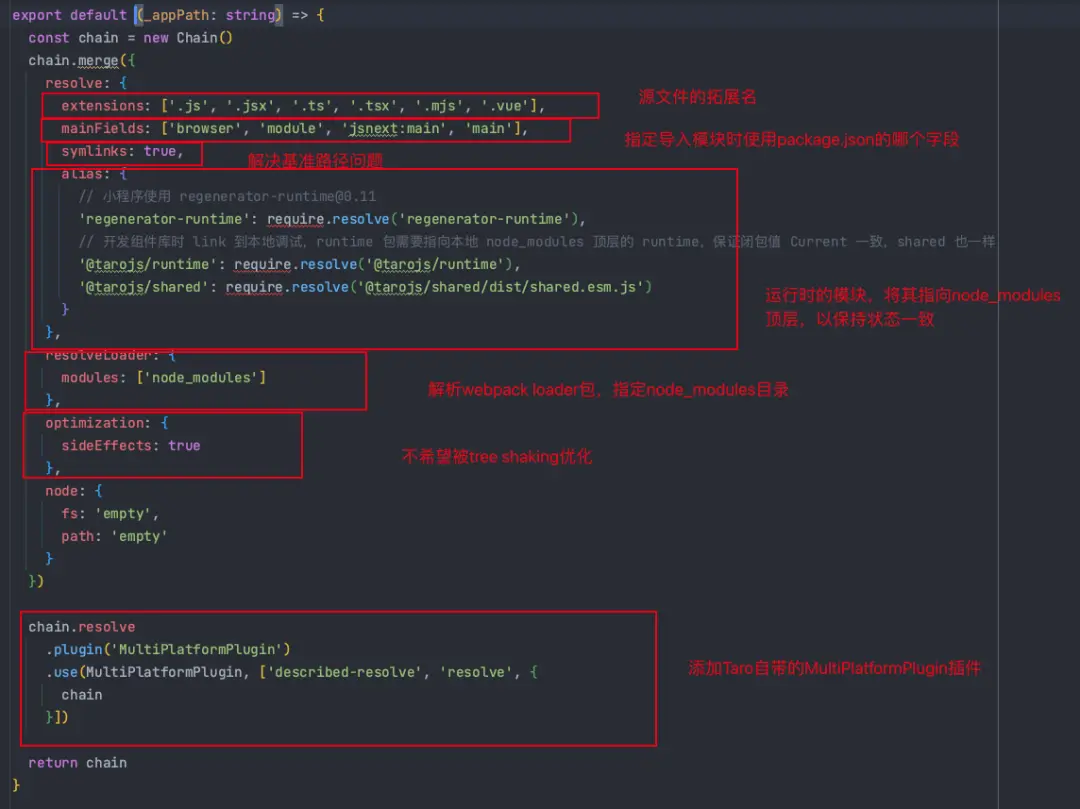Click the '@tarojs/runtime' alias key
Viewport: 1080px width, 809px height.
point(147,265)
